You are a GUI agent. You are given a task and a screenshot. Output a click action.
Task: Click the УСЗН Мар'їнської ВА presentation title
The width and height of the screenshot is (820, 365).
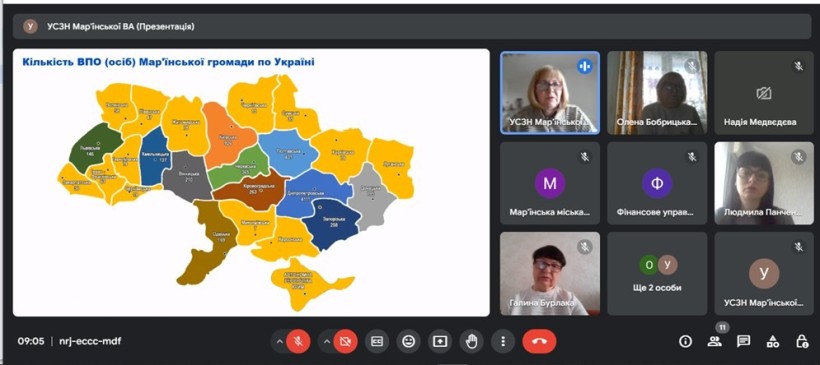pos(121,26)
